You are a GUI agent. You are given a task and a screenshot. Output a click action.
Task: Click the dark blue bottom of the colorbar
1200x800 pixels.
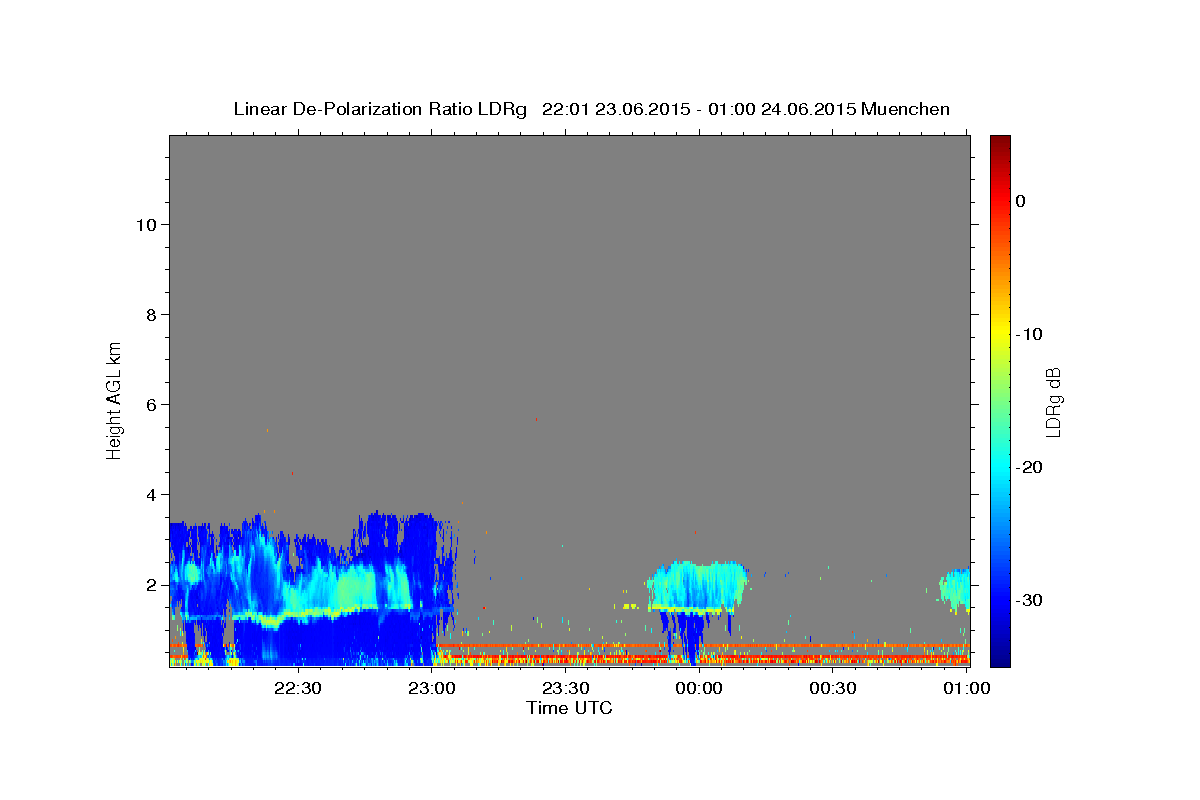pyautogui.click(x=1000, y=655)
